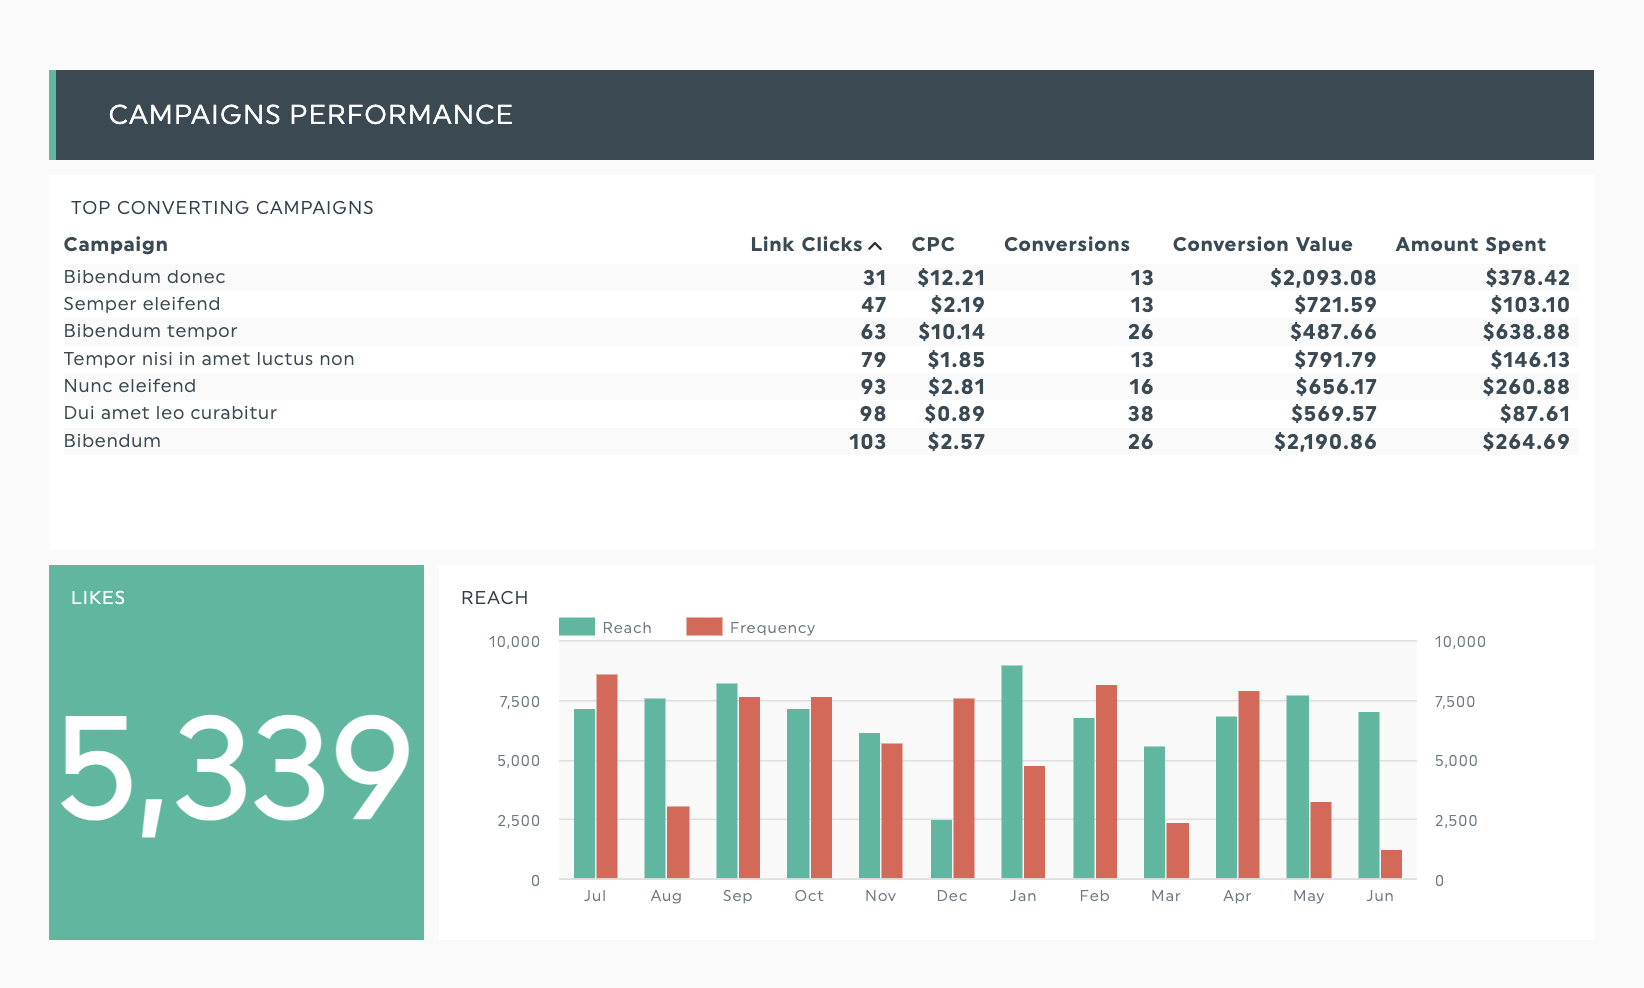This screenshot has width=1644, height=988.
Task: Click the green Reach bar for Jan
Action: tap(1012, 772)
